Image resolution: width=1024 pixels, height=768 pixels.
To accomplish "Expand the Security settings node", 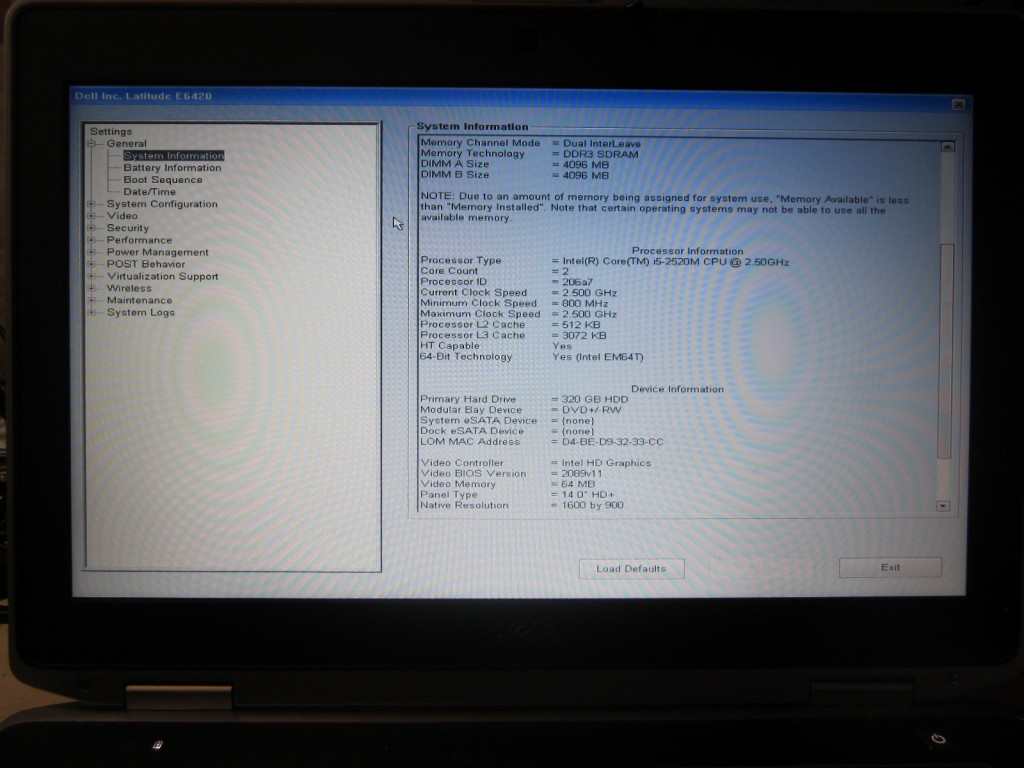I will click(92, 228).
